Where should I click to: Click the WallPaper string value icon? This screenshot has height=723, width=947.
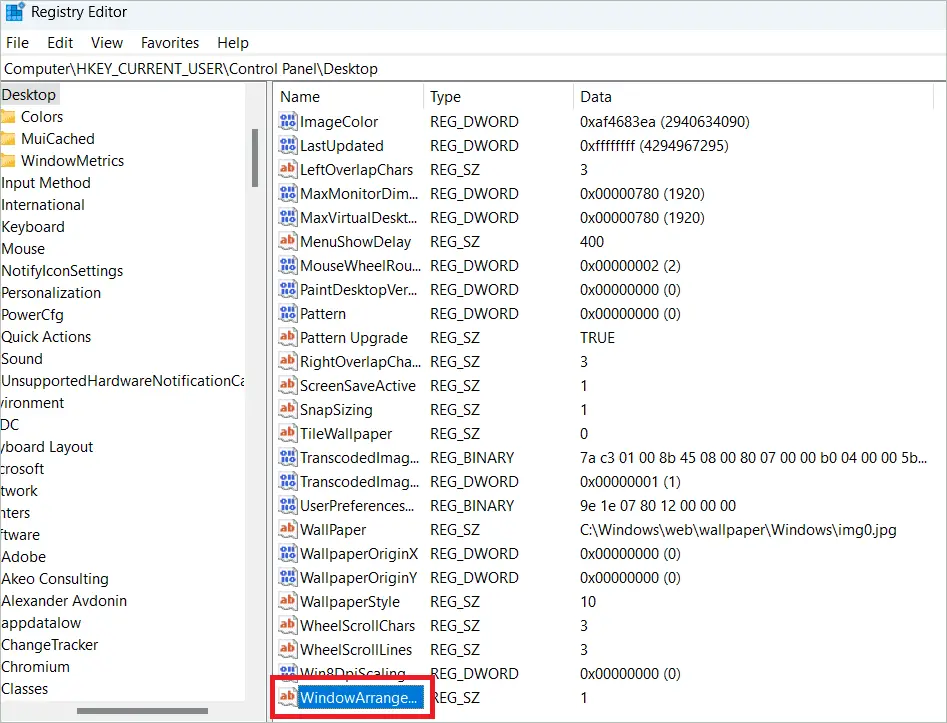288,530
